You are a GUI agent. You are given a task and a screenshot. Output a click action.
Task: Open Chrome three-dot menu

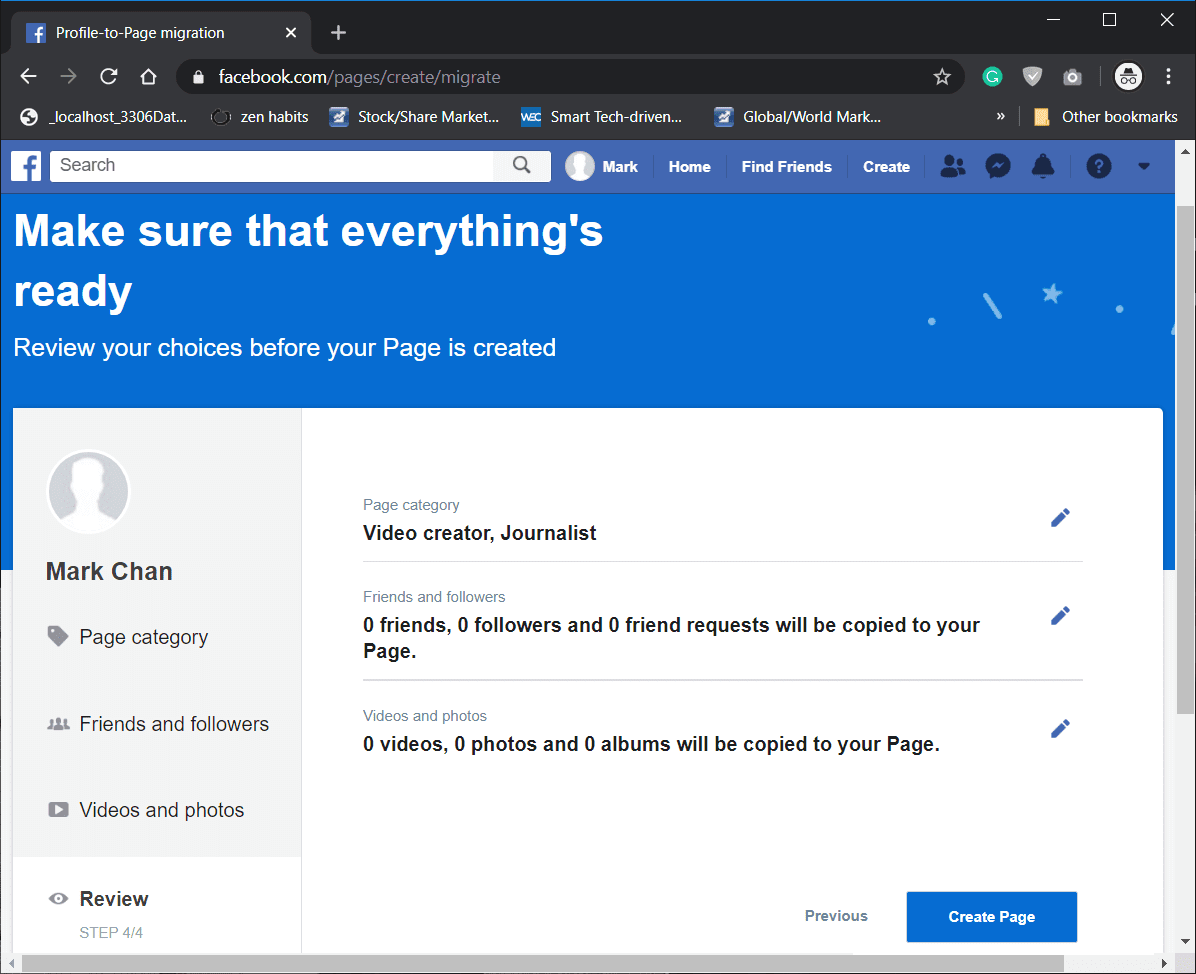click(1168, 77)
